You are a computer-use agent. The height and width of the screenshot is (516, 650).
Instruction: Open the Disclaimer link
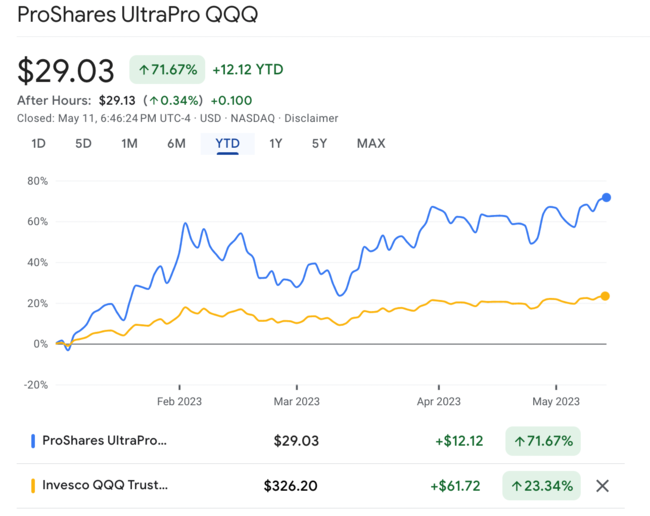311,119
